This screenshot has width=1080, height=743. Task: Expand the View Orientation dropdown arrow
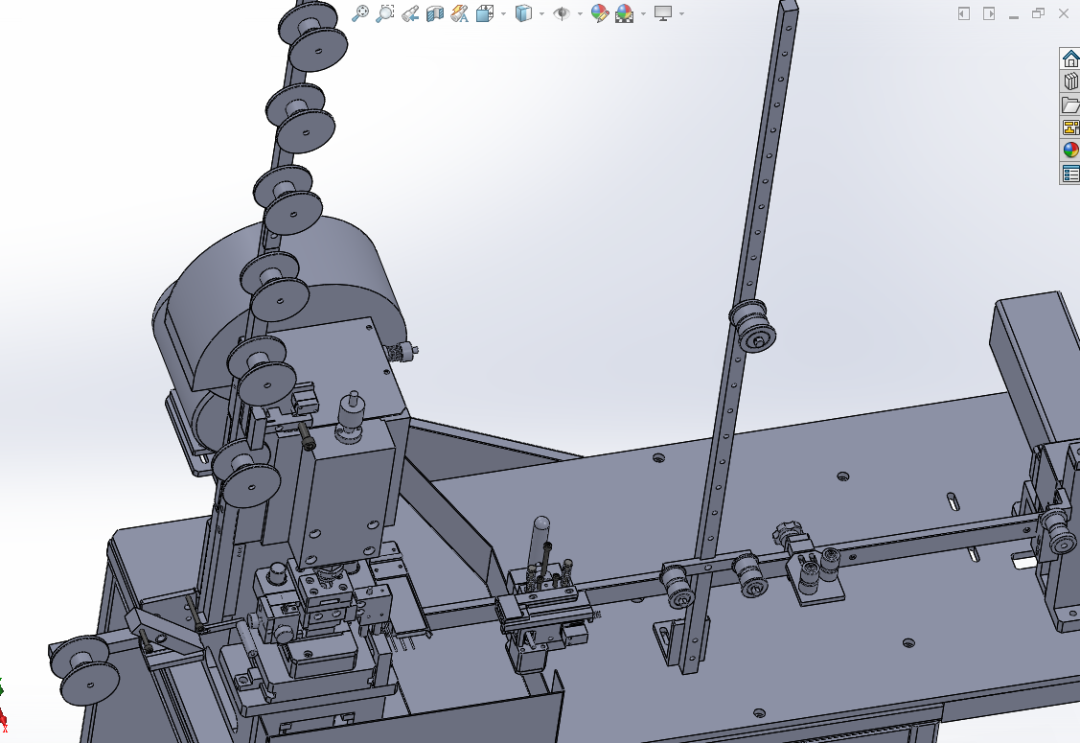503,14
